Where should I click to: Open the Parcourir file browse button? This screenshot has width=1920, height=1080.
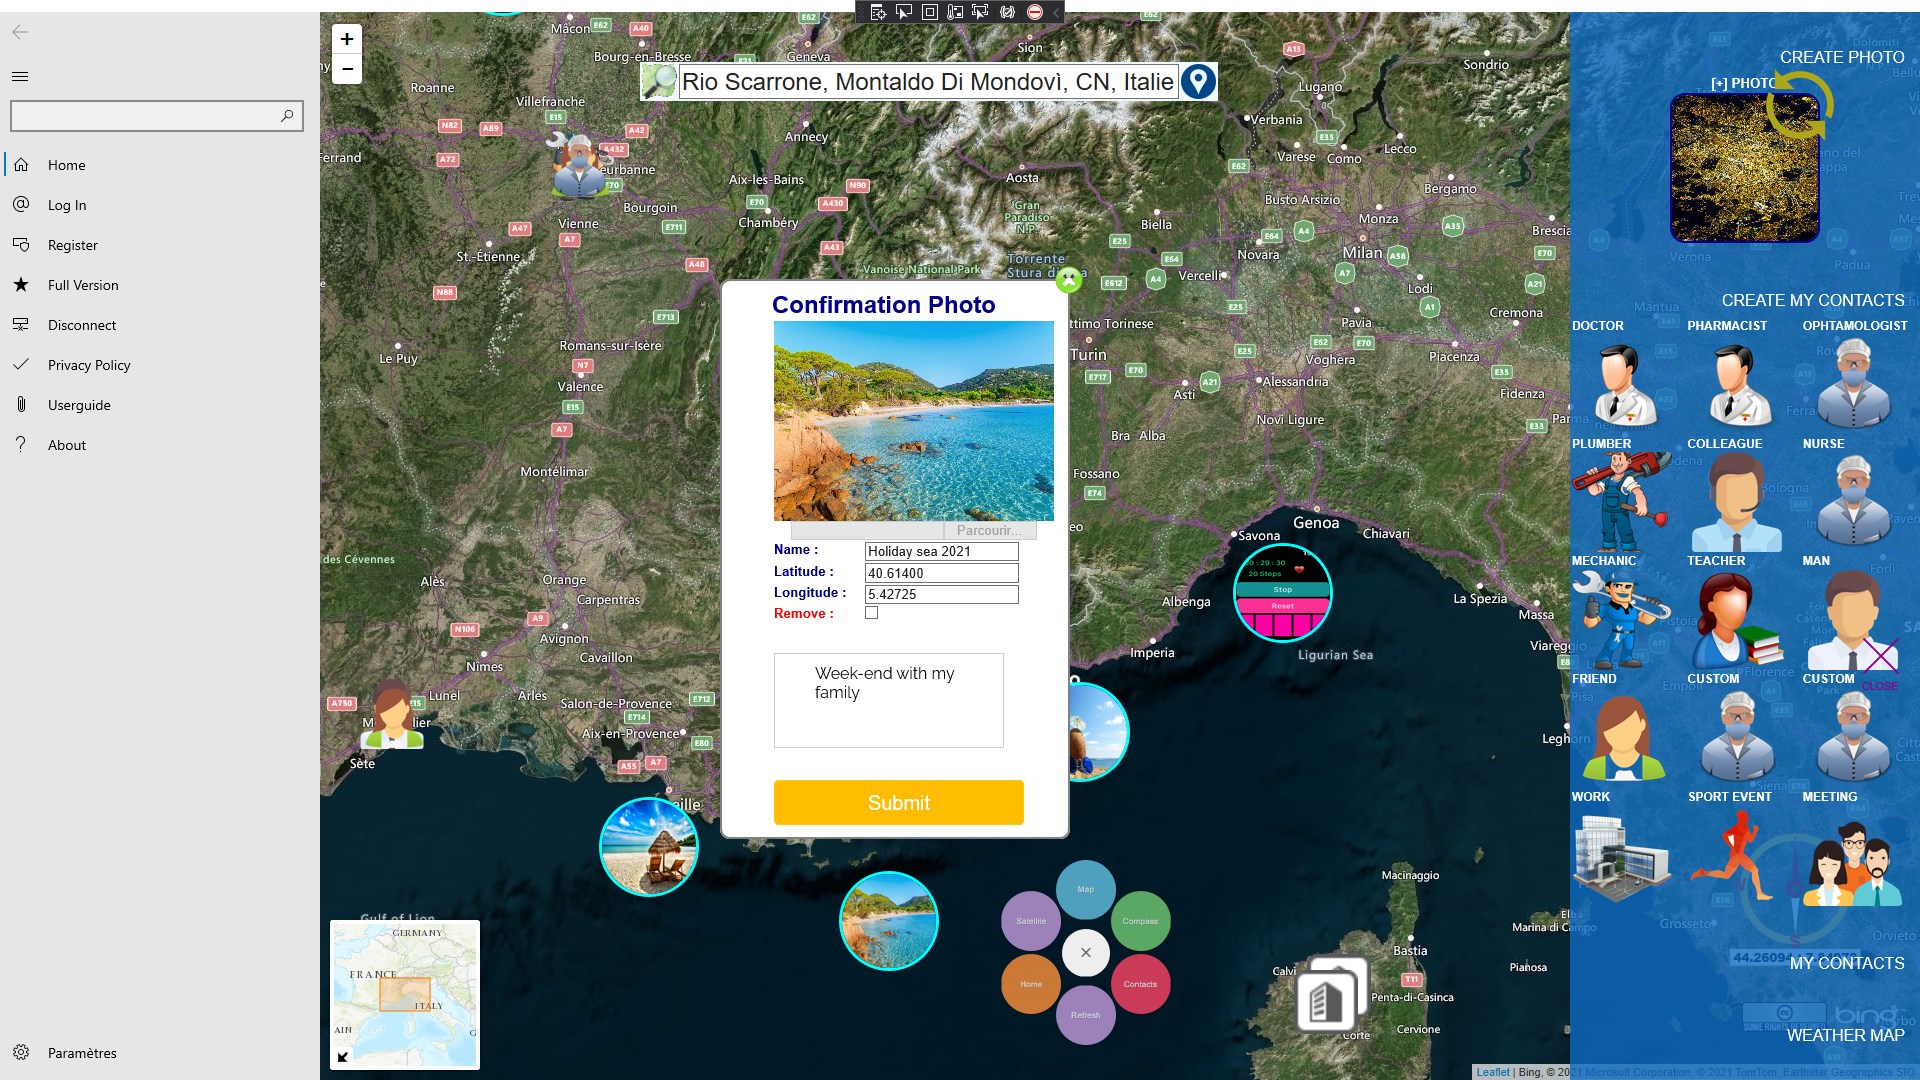988,531
